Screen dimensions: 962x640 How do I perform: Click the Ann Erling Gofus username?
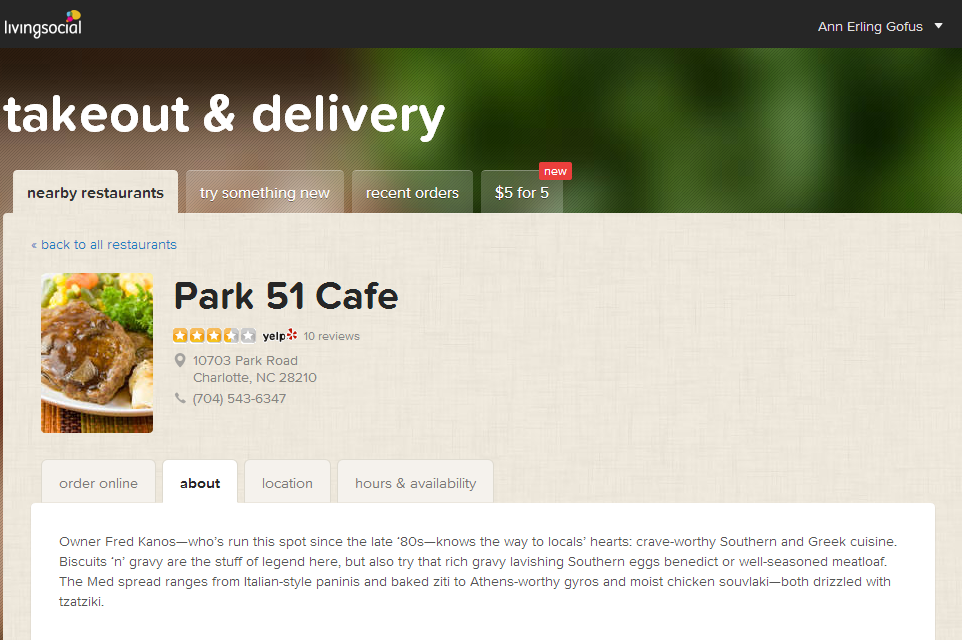[870, 26]
